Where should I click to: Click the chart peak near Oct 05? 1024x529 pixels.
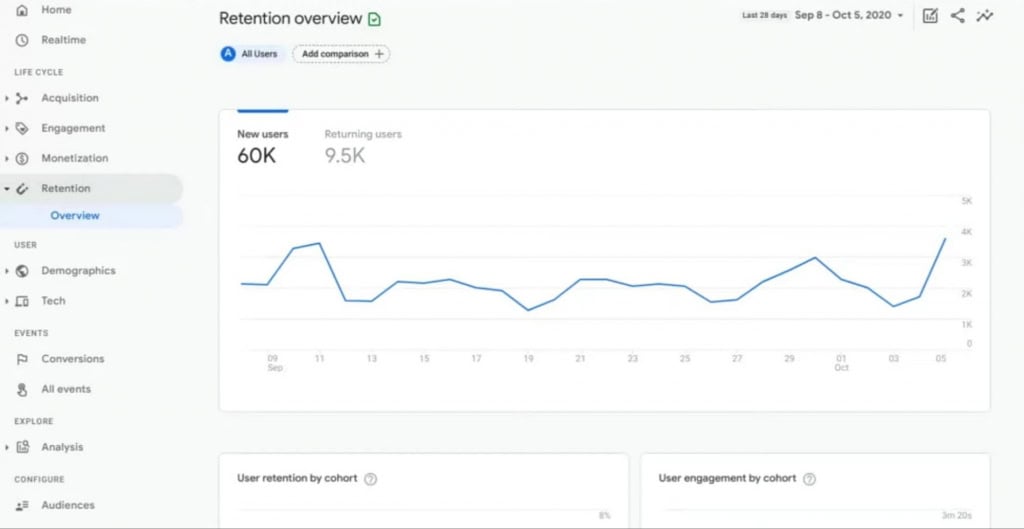pos(945,239)
